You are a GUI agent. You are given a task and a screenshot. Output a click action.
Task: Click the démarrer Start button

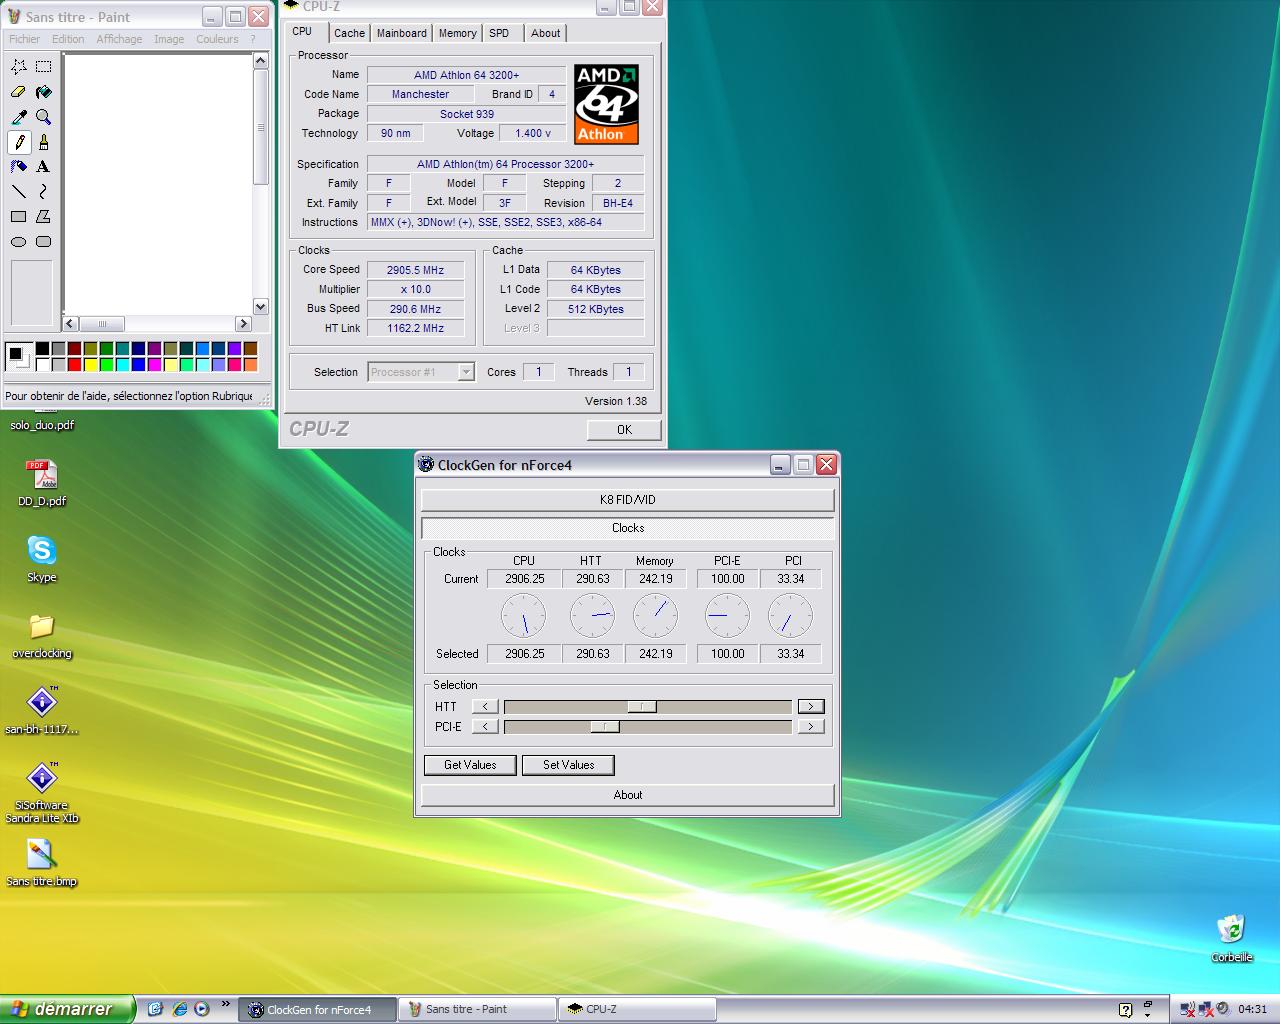(x=66, y=1009)
